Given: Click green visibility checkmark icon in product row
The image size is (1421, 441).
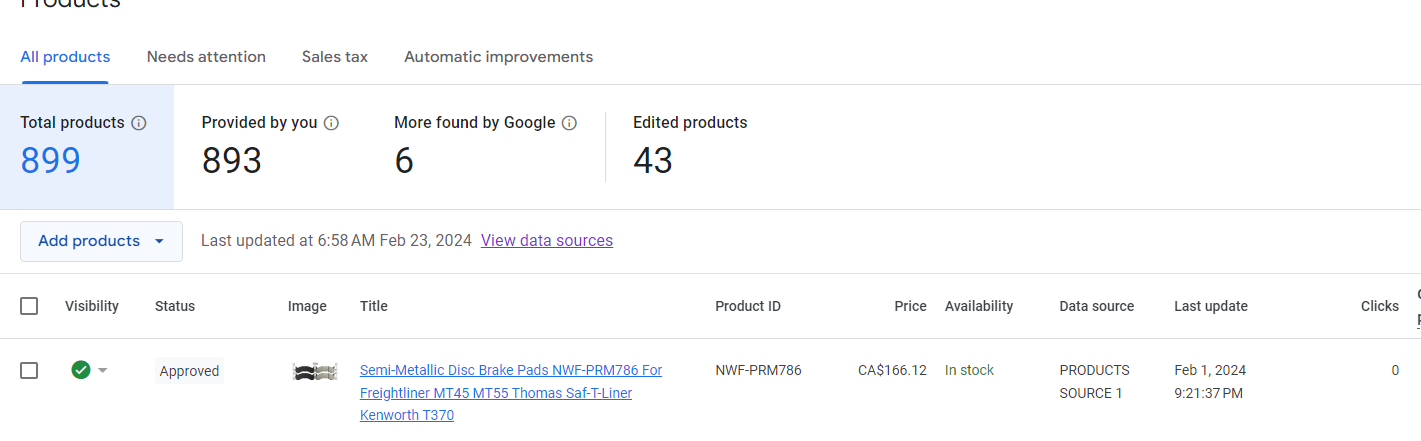Looking at the screenshot, I should coord(81,370).
